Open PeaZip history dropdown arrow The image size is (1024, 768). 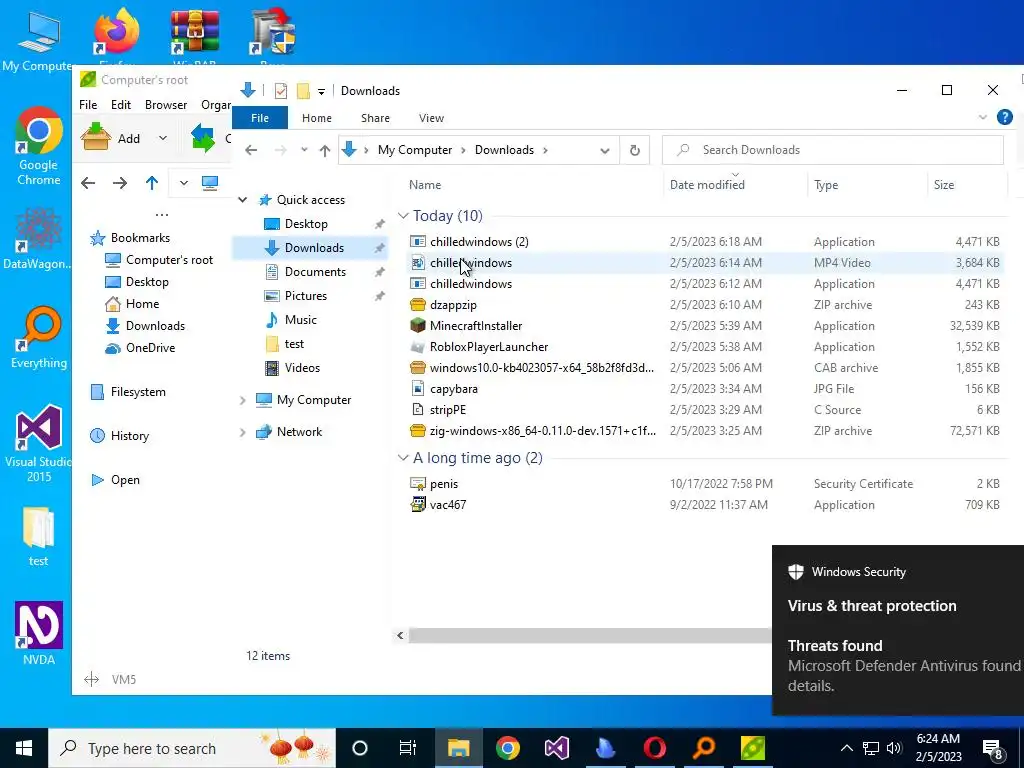point(184,184)
